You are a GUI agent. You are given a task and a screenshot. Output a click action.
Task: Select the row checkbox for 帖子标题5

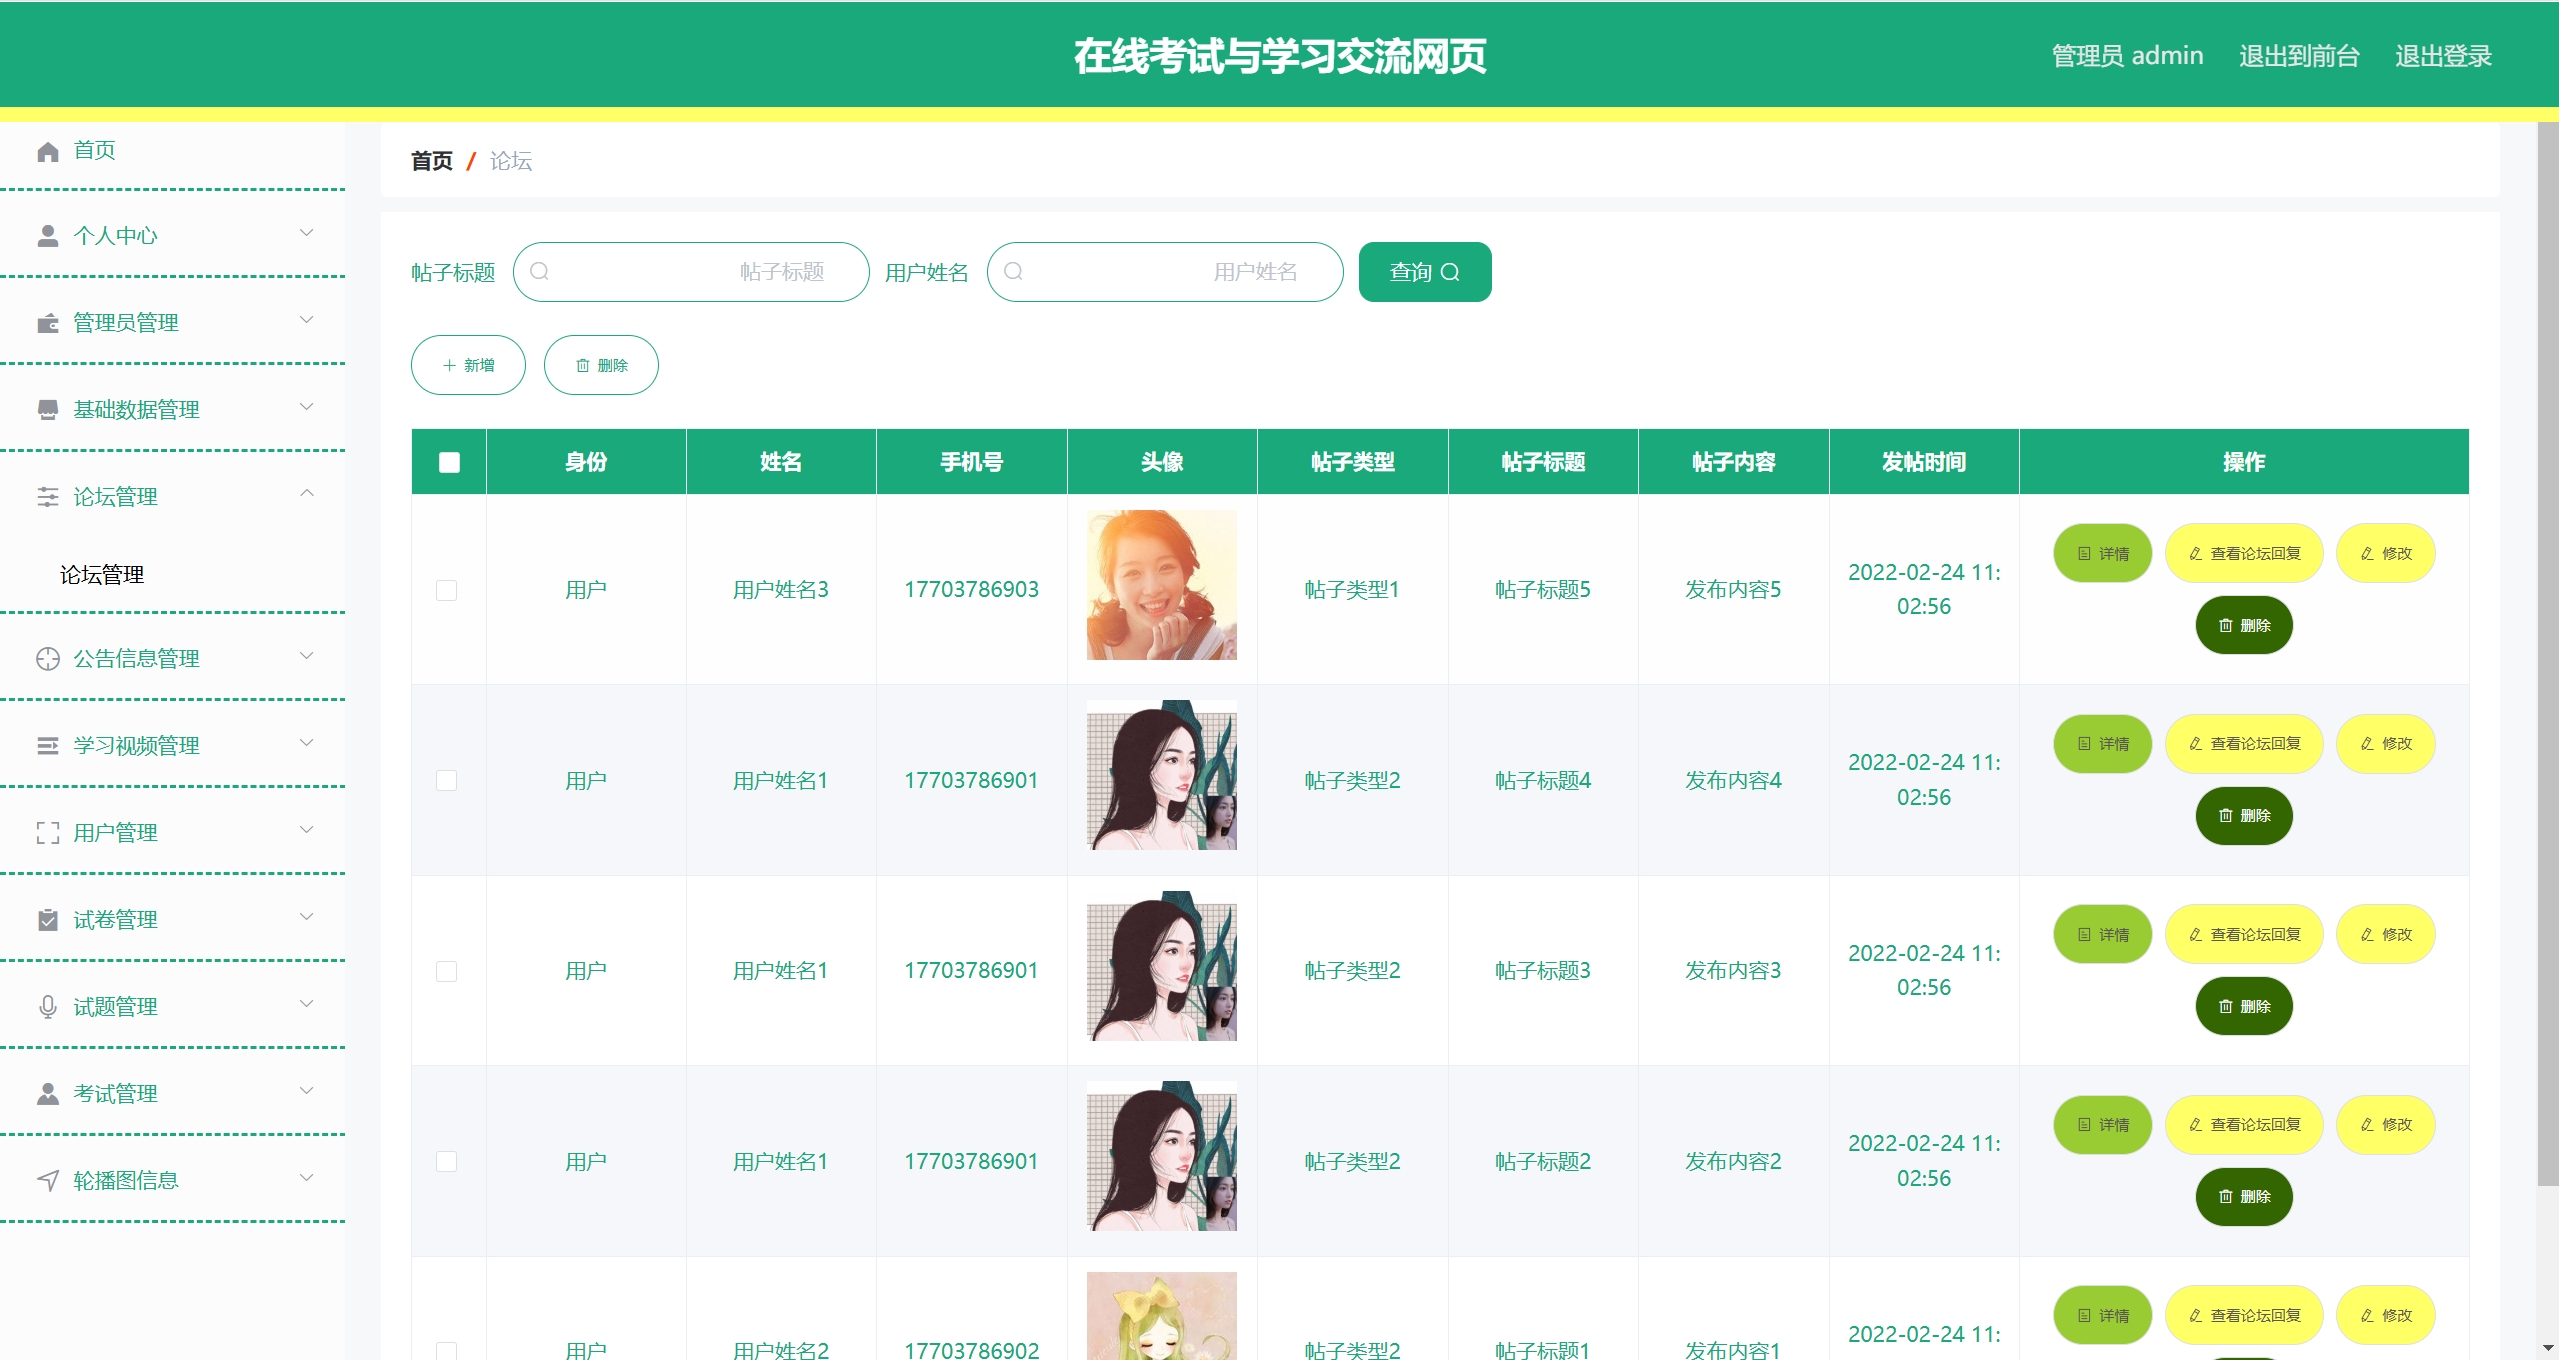[447, 590]
